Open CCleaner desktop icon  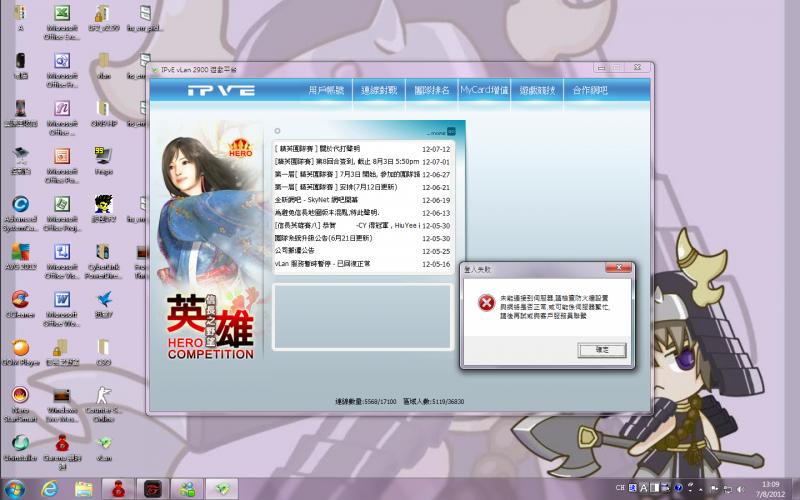pos(20,304)
